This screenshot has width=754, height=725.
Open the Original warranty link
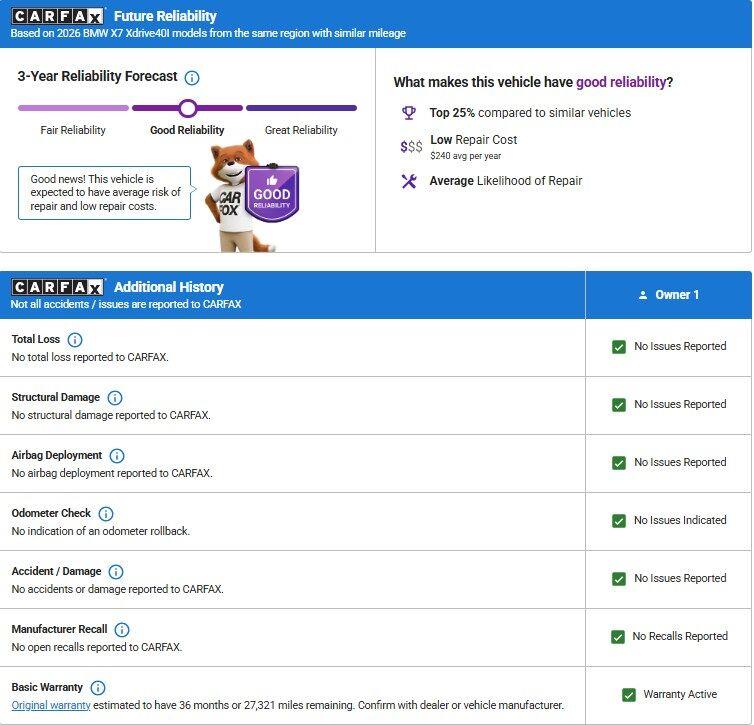point(51,705)
